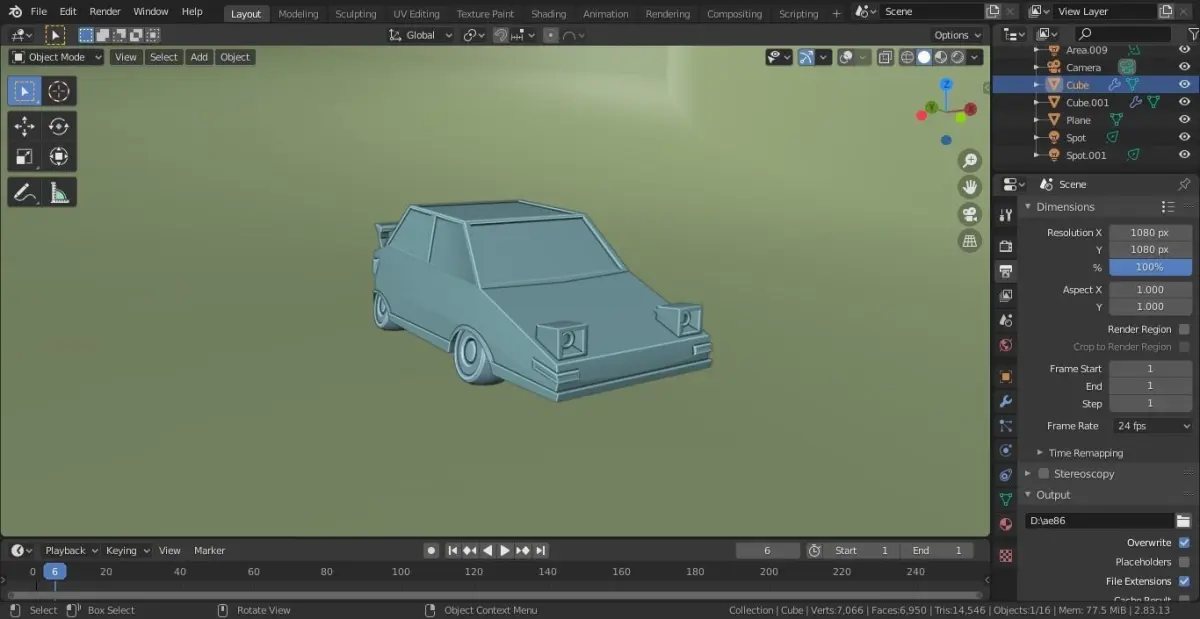This screenshot has height=619, width=1200.
Task: Open the Render properties tab
Action: [x=1006, y=246]
